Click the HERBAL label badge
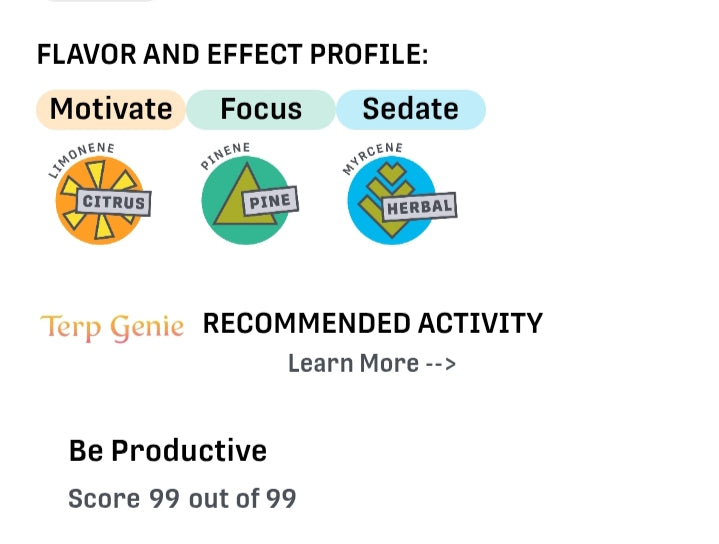 tap(420, 207)
